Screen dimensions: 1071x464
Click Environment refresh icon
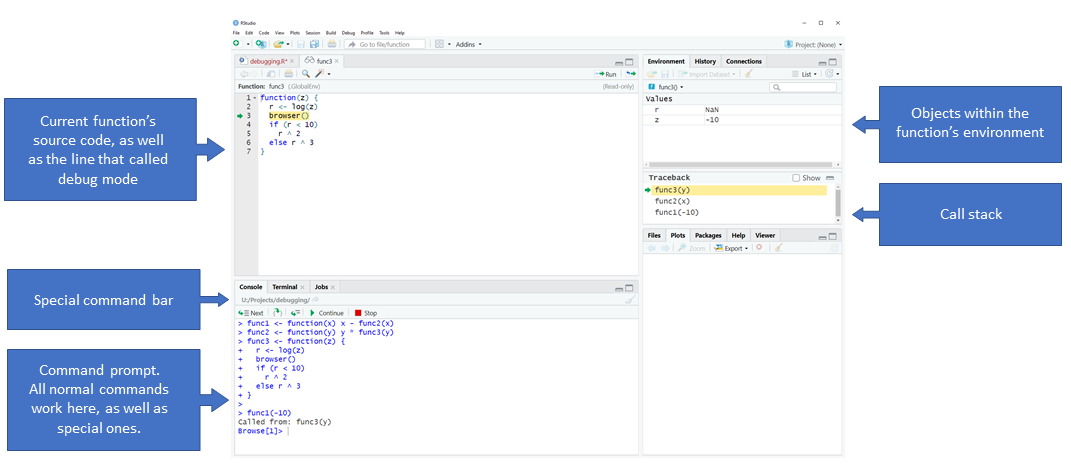(x=829, y=74)
